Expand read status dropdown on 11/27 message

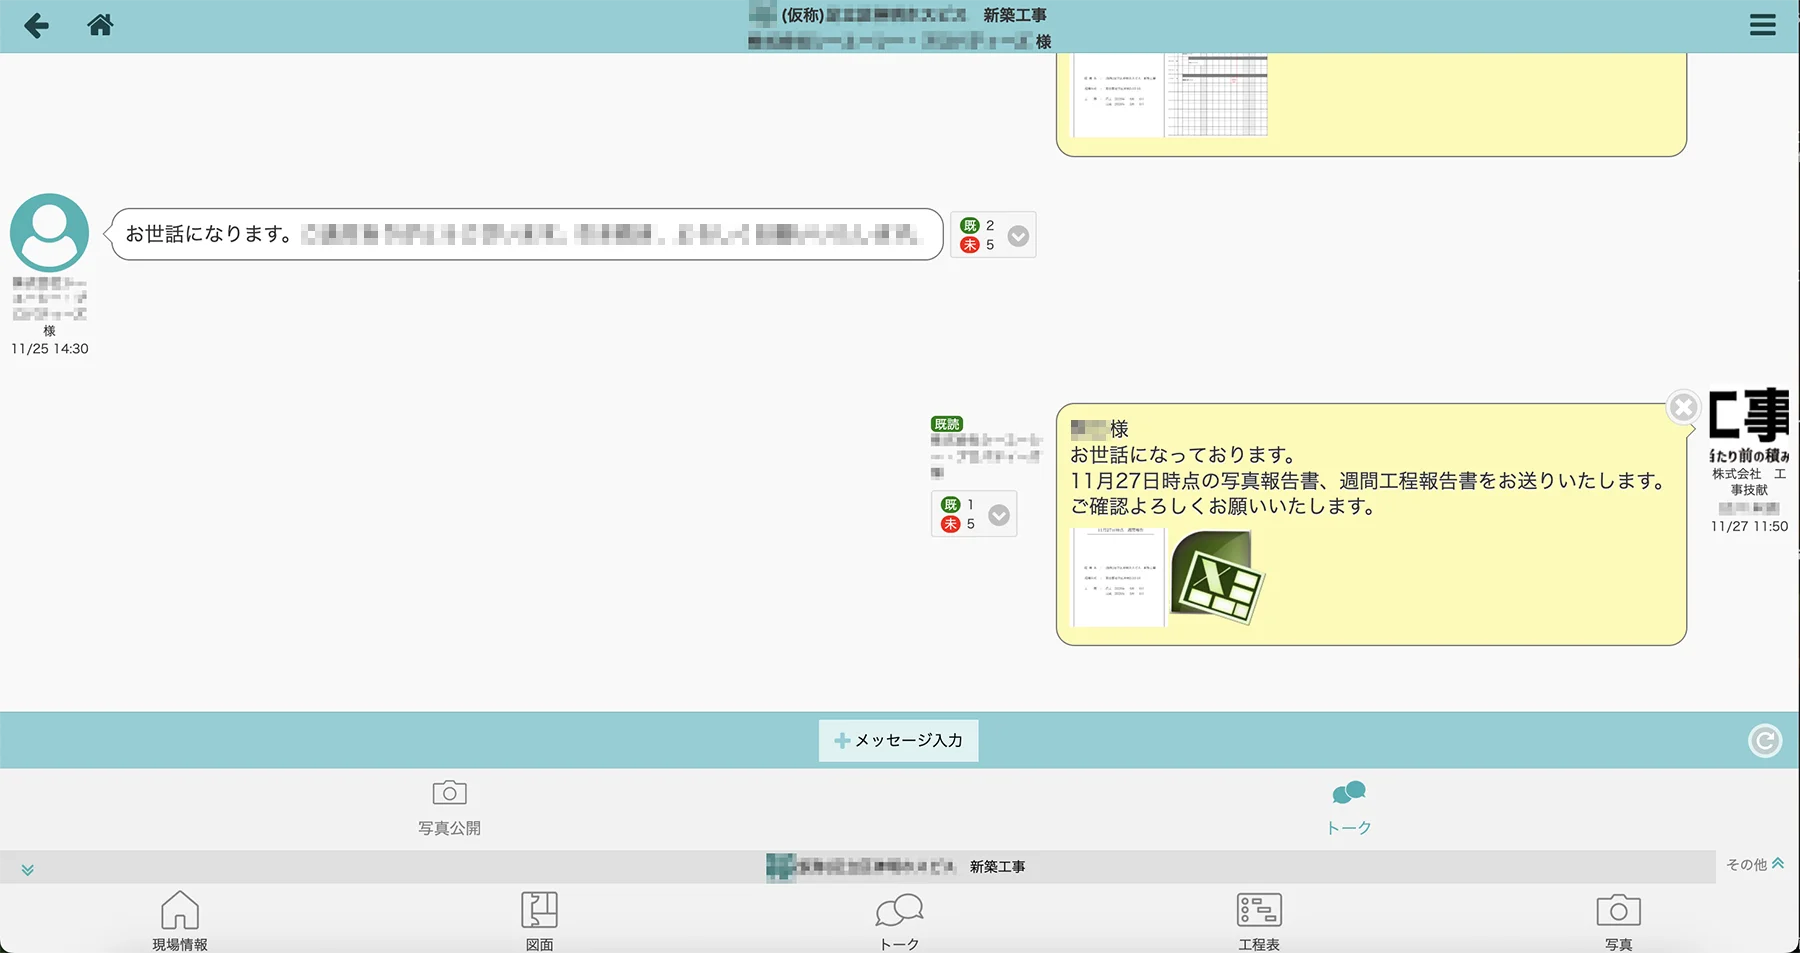[x=998, y=515]
